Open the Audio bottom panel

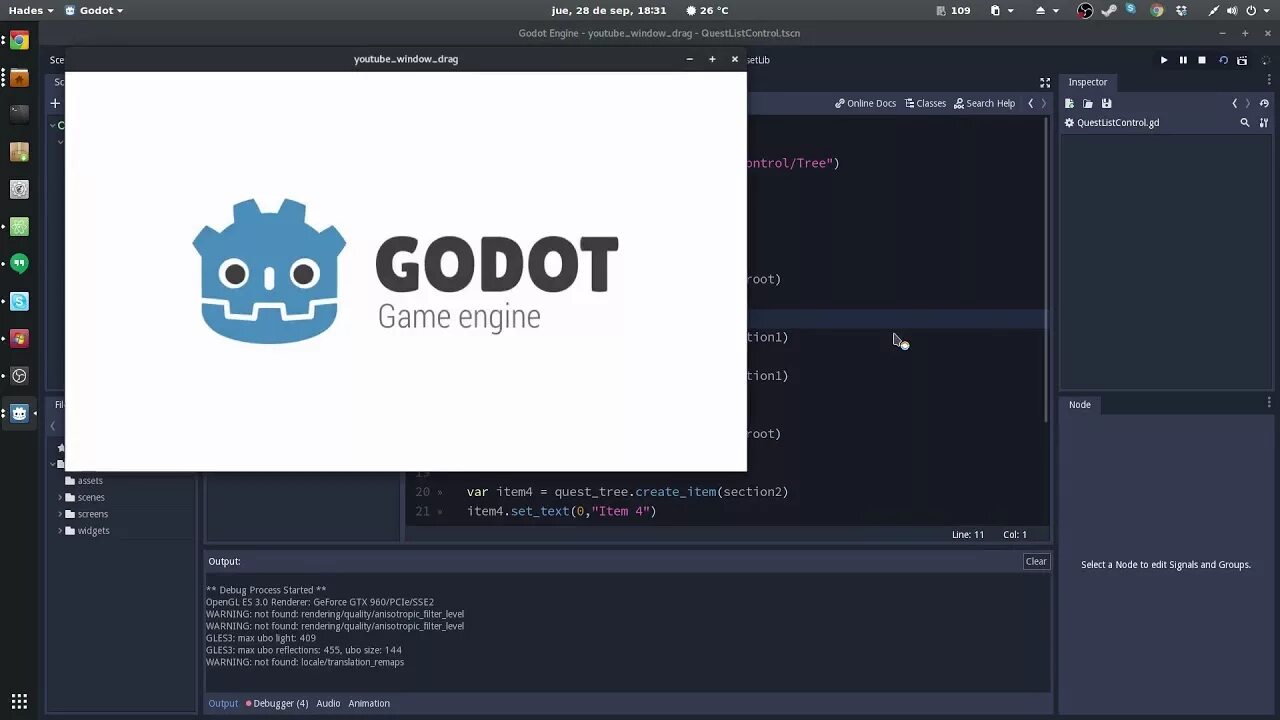(328, 703)
